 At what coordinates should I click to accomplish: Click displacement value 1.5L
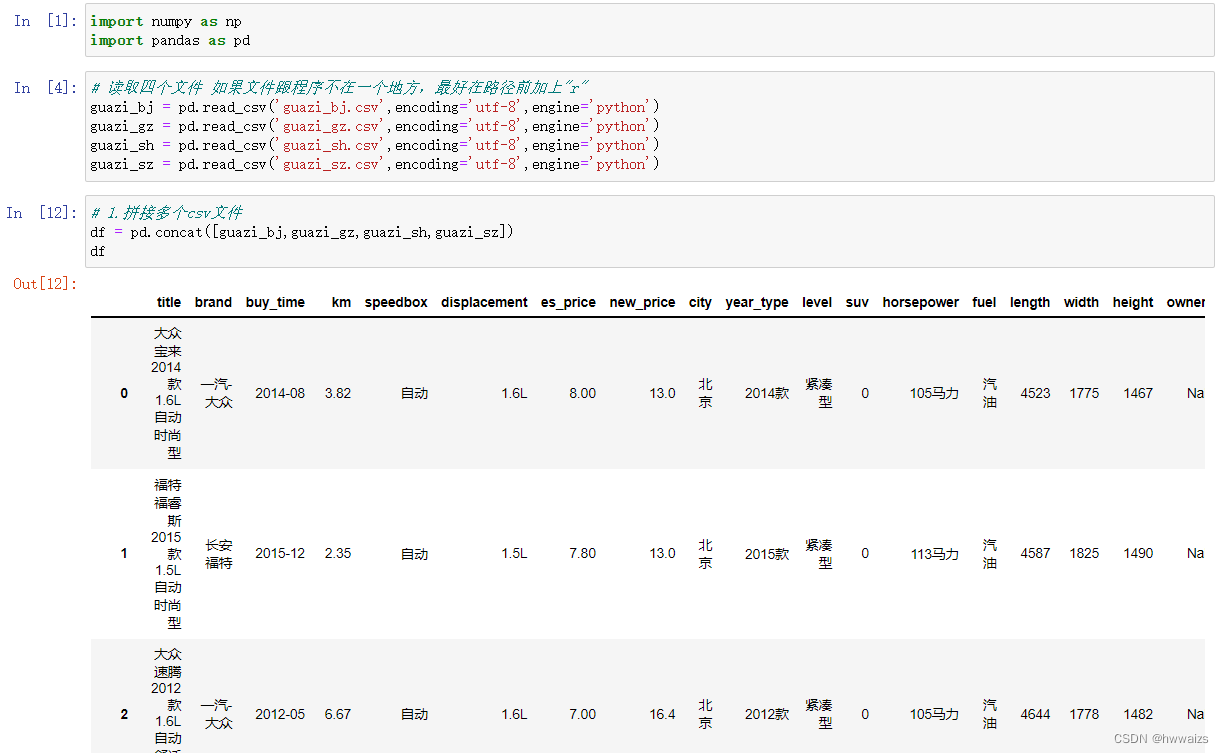[x=514, y=553]
